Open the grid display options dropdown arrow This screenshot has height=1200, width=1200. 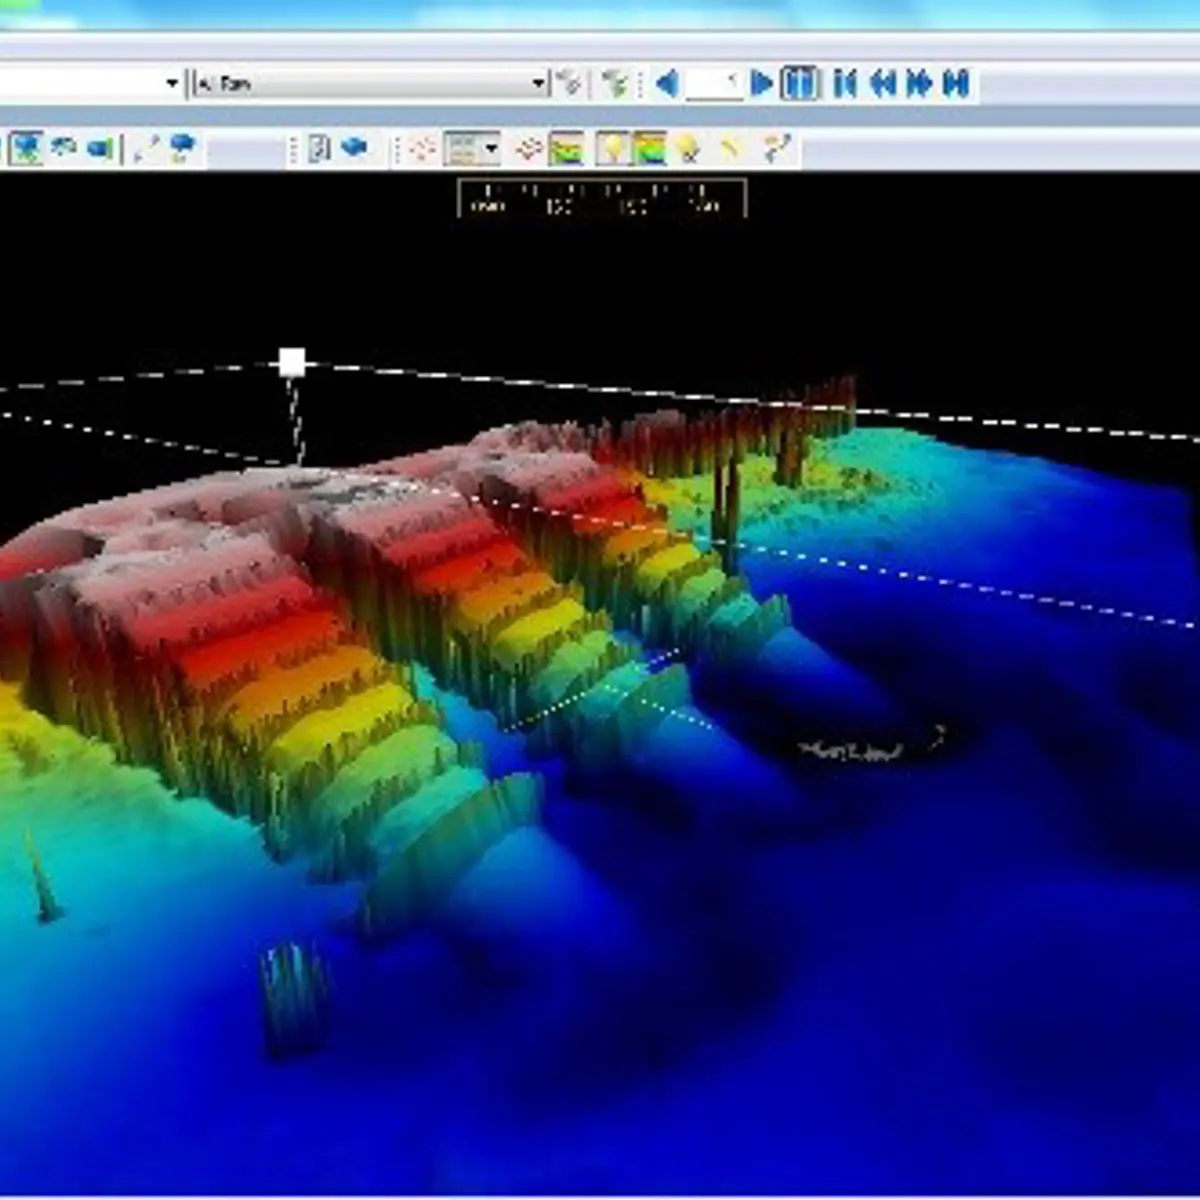(491, 150)
